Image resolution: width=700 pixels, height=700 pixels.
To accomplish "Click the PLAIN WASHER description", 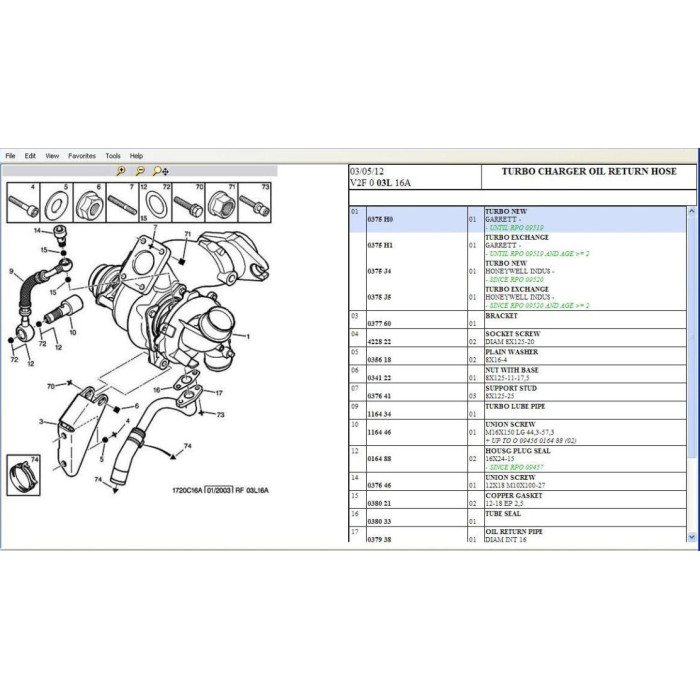I will (512, 356).
